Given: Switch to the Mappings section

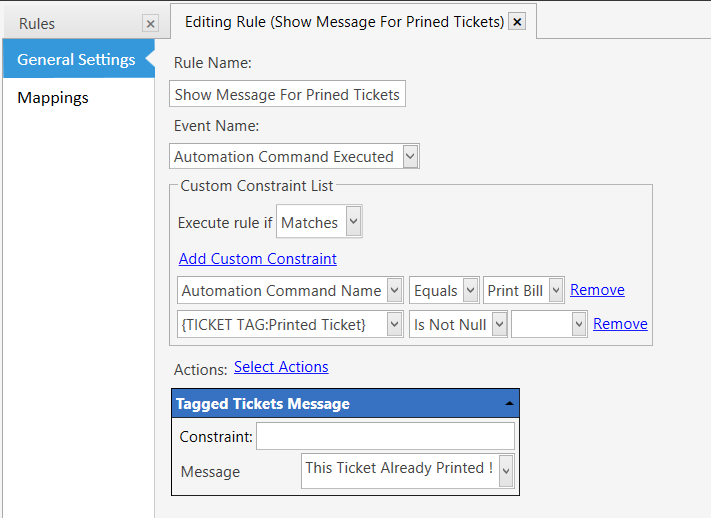Looking at the screenshot, I should (53, 98).
